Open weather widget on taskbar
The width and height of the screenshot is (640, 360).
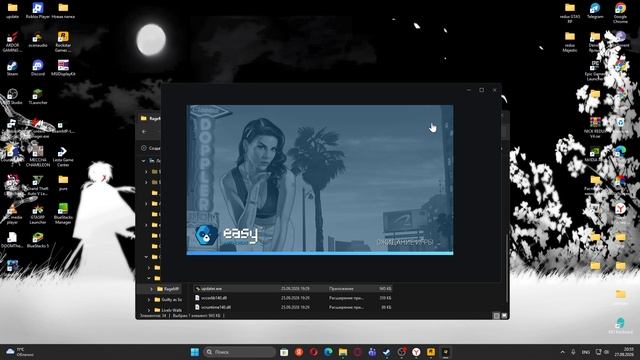pos(20,352)
